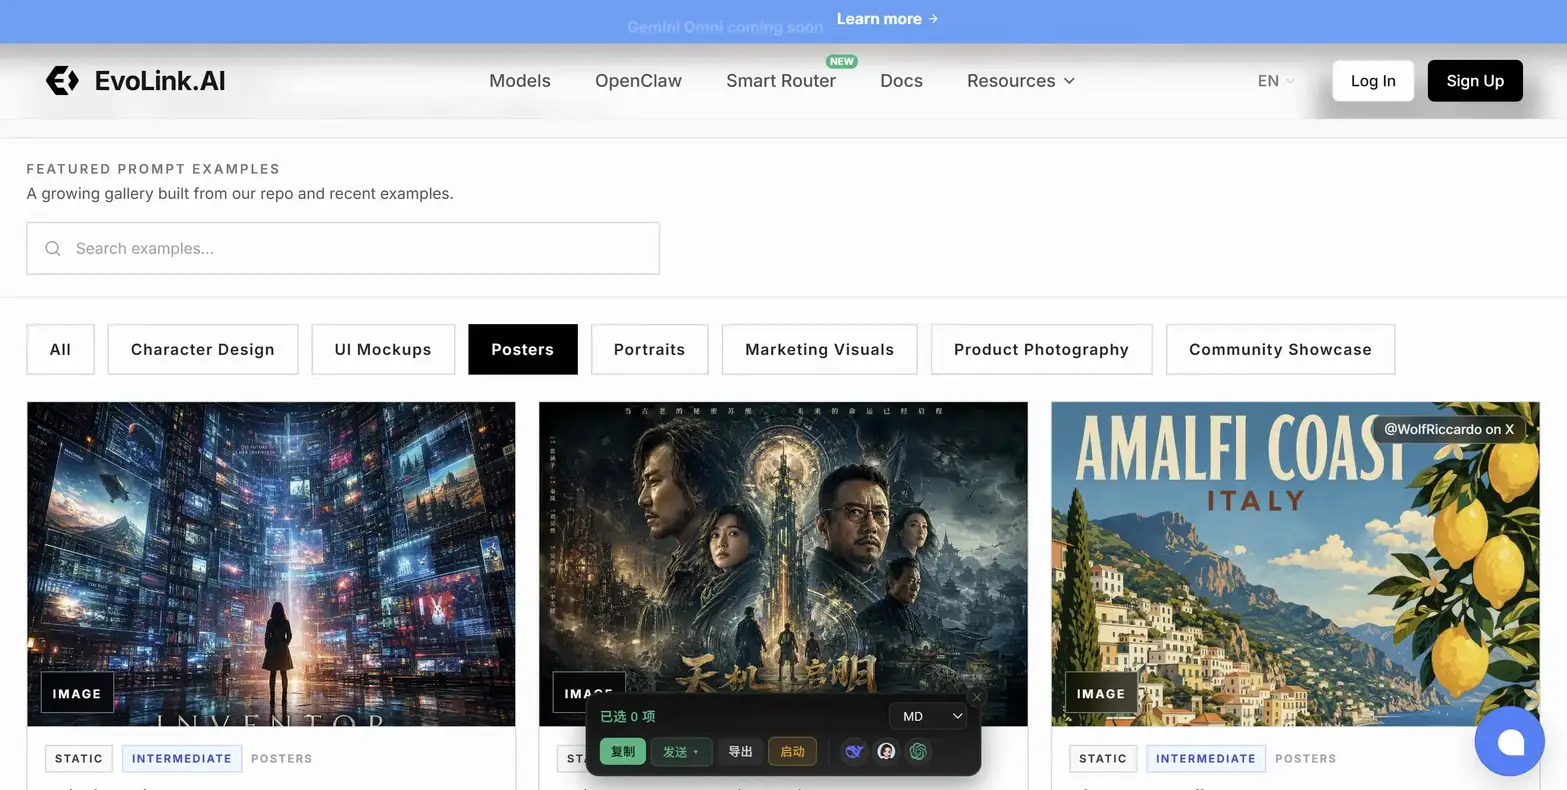Click the 已选 0 项 selection count
This screenshot has height=790, width=1567.
coord(628,716)
